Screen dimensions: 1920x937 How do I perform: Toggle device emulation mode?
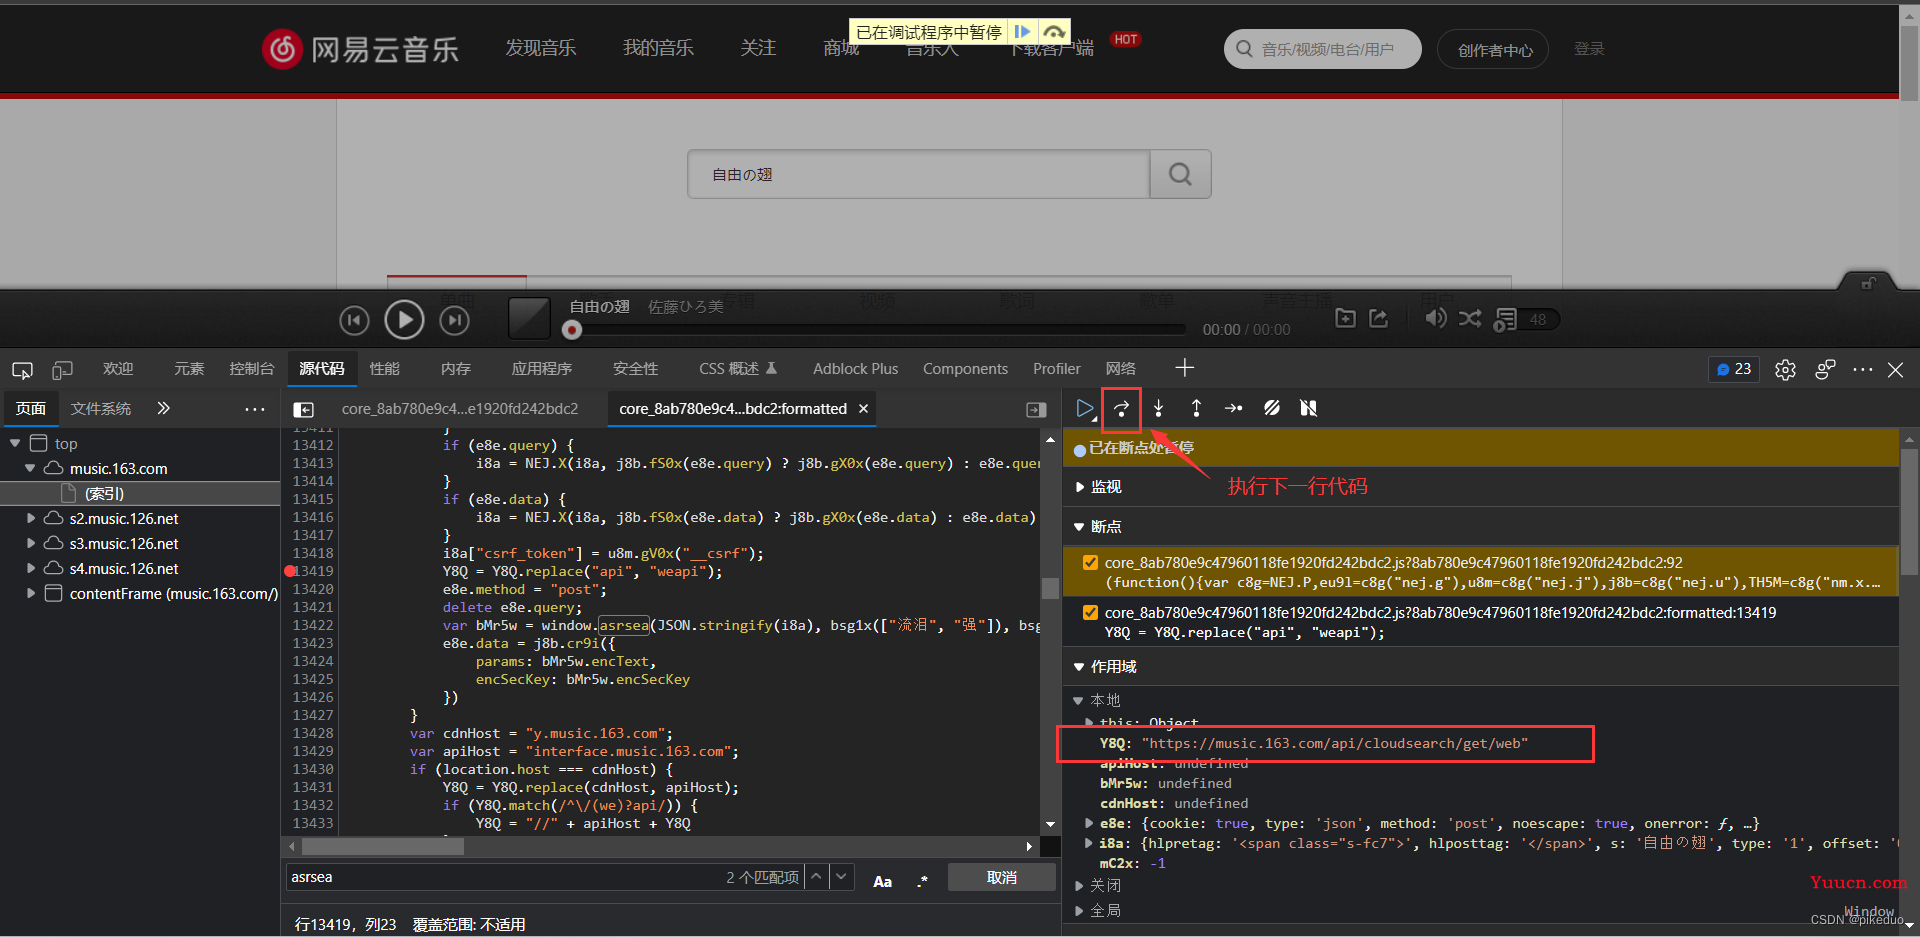pyautogui.click(x=62, y=370)
